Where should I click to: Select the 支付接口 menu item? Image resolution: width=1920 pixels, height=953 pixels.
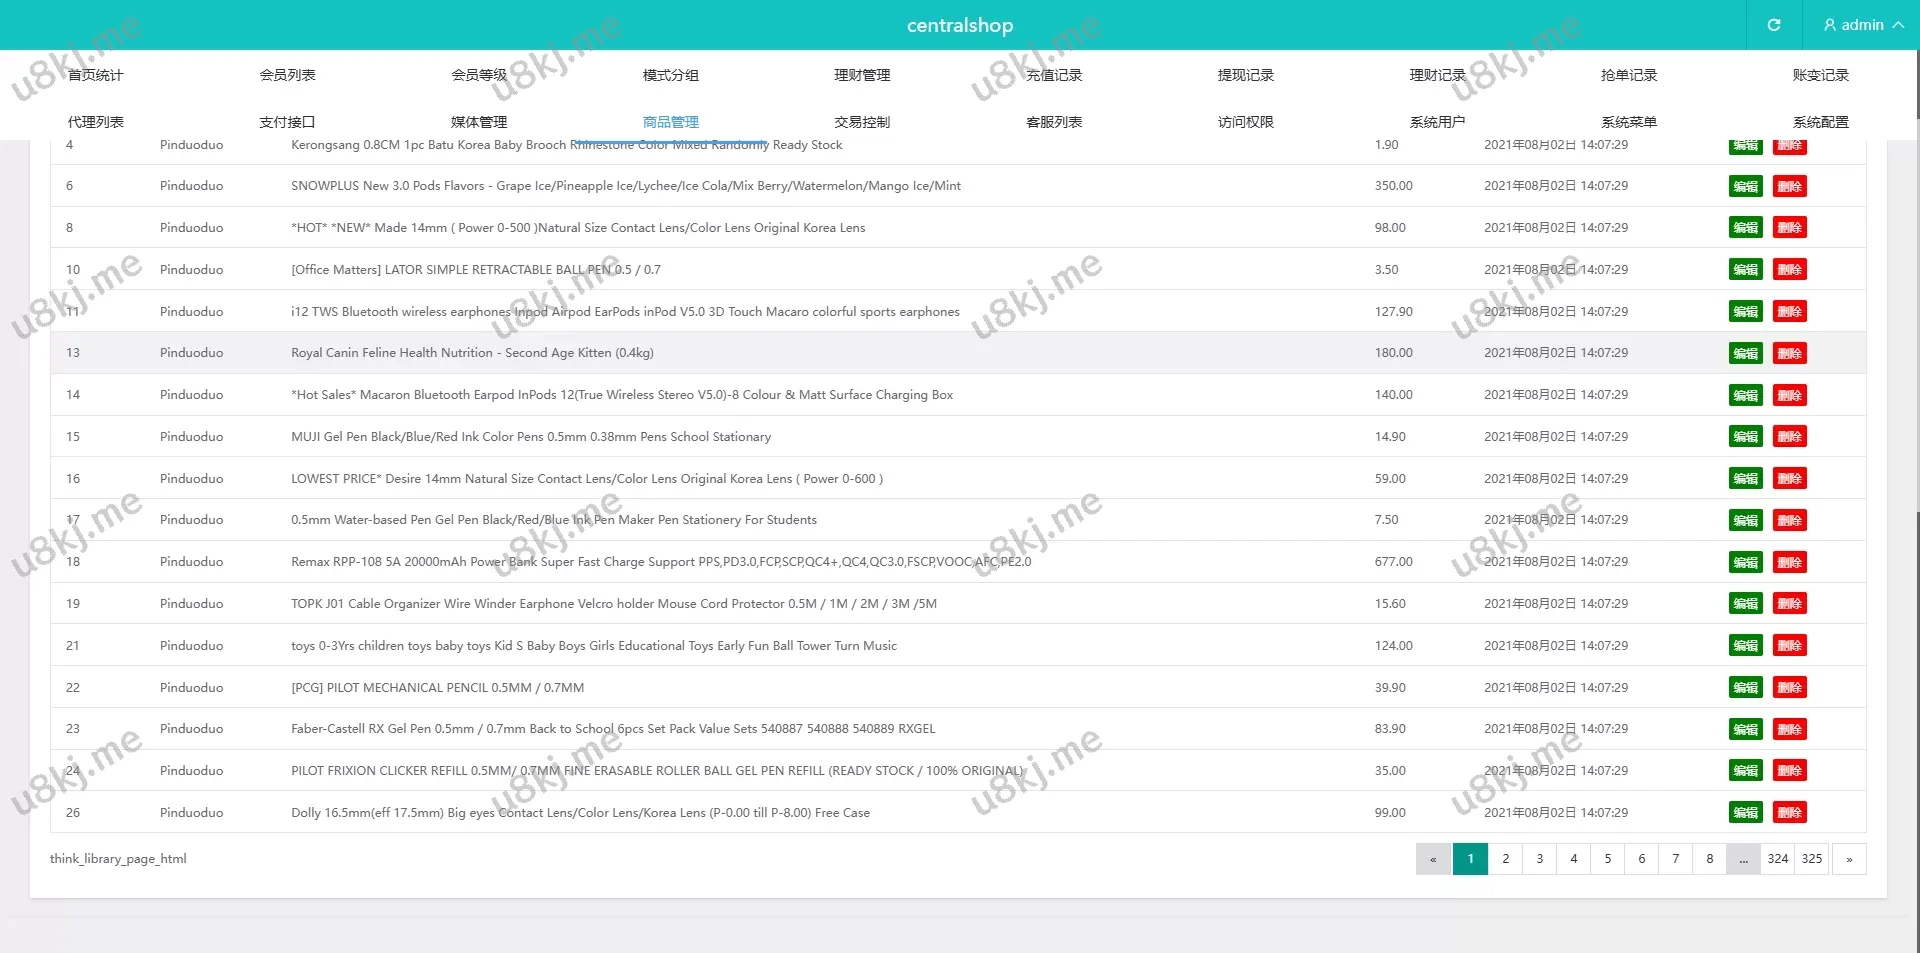(x=287, y=122)
